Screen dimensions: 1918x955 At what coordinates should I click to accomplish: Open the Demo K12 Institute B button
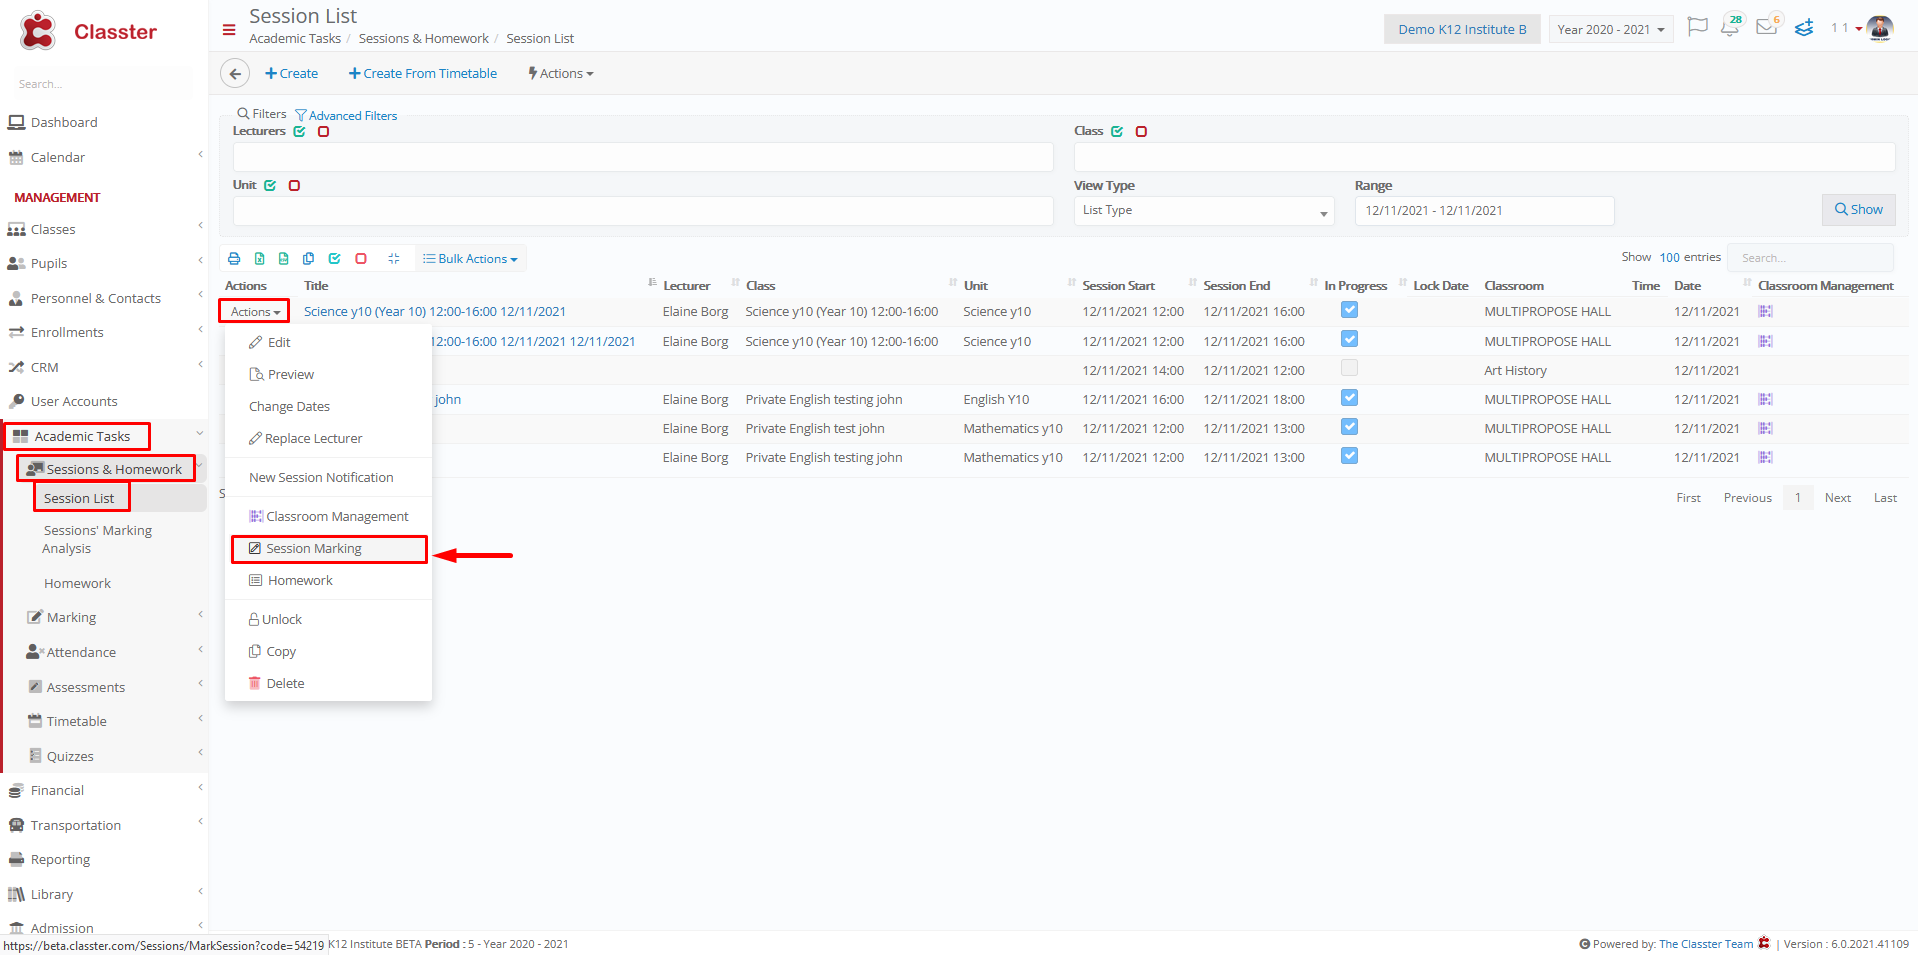pos(1462,29)
